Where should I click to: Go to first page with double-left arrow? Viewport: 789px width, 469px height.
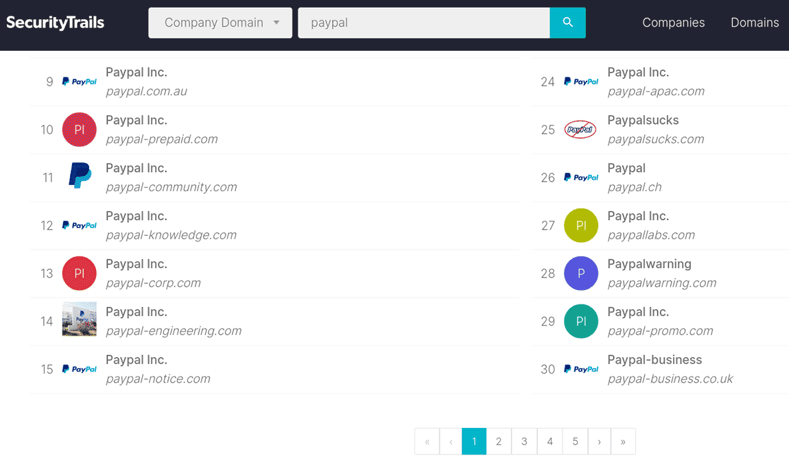point(427,441)
